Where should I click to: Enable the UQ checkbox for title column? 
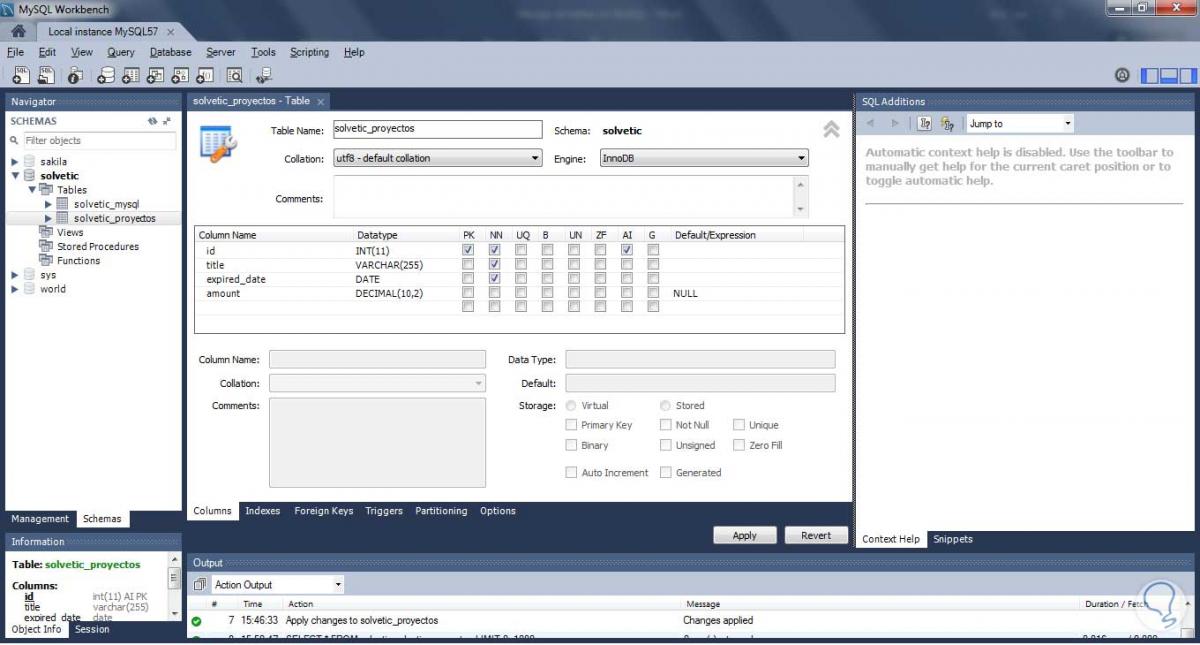(521, 265)
